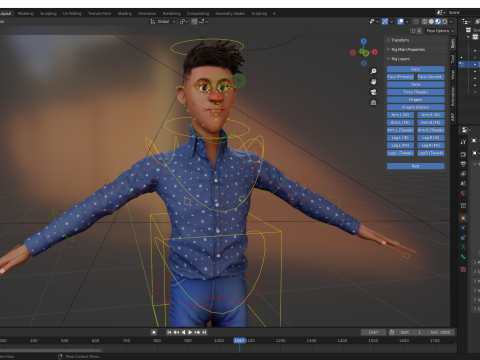Open the Output properties tab icon
Viewport: 480px width, 360px height.
click(463, 164)
